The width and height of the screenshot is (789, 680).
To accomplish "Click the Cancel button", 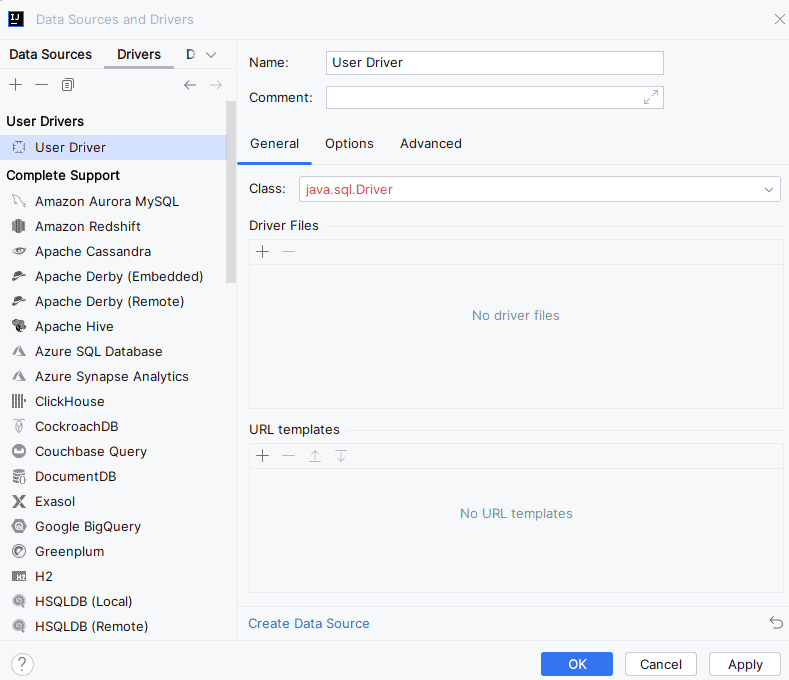I will (x=661, y=664).
